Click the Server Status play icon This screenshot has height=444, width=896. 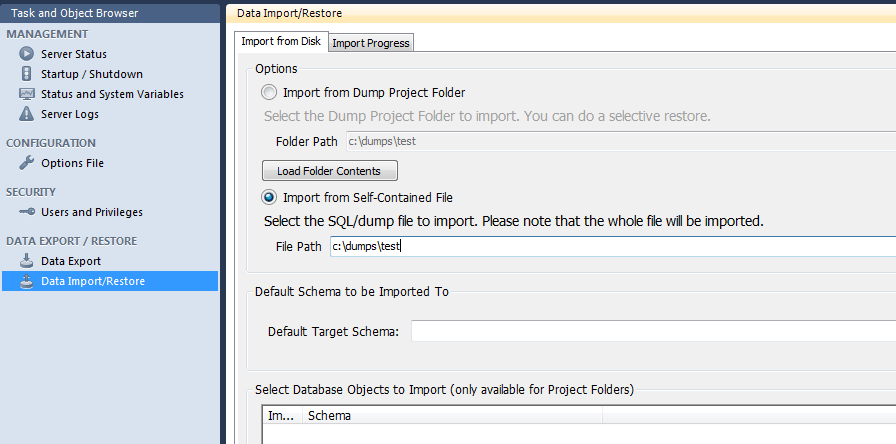pyautogui.click(x=26, y=54)
